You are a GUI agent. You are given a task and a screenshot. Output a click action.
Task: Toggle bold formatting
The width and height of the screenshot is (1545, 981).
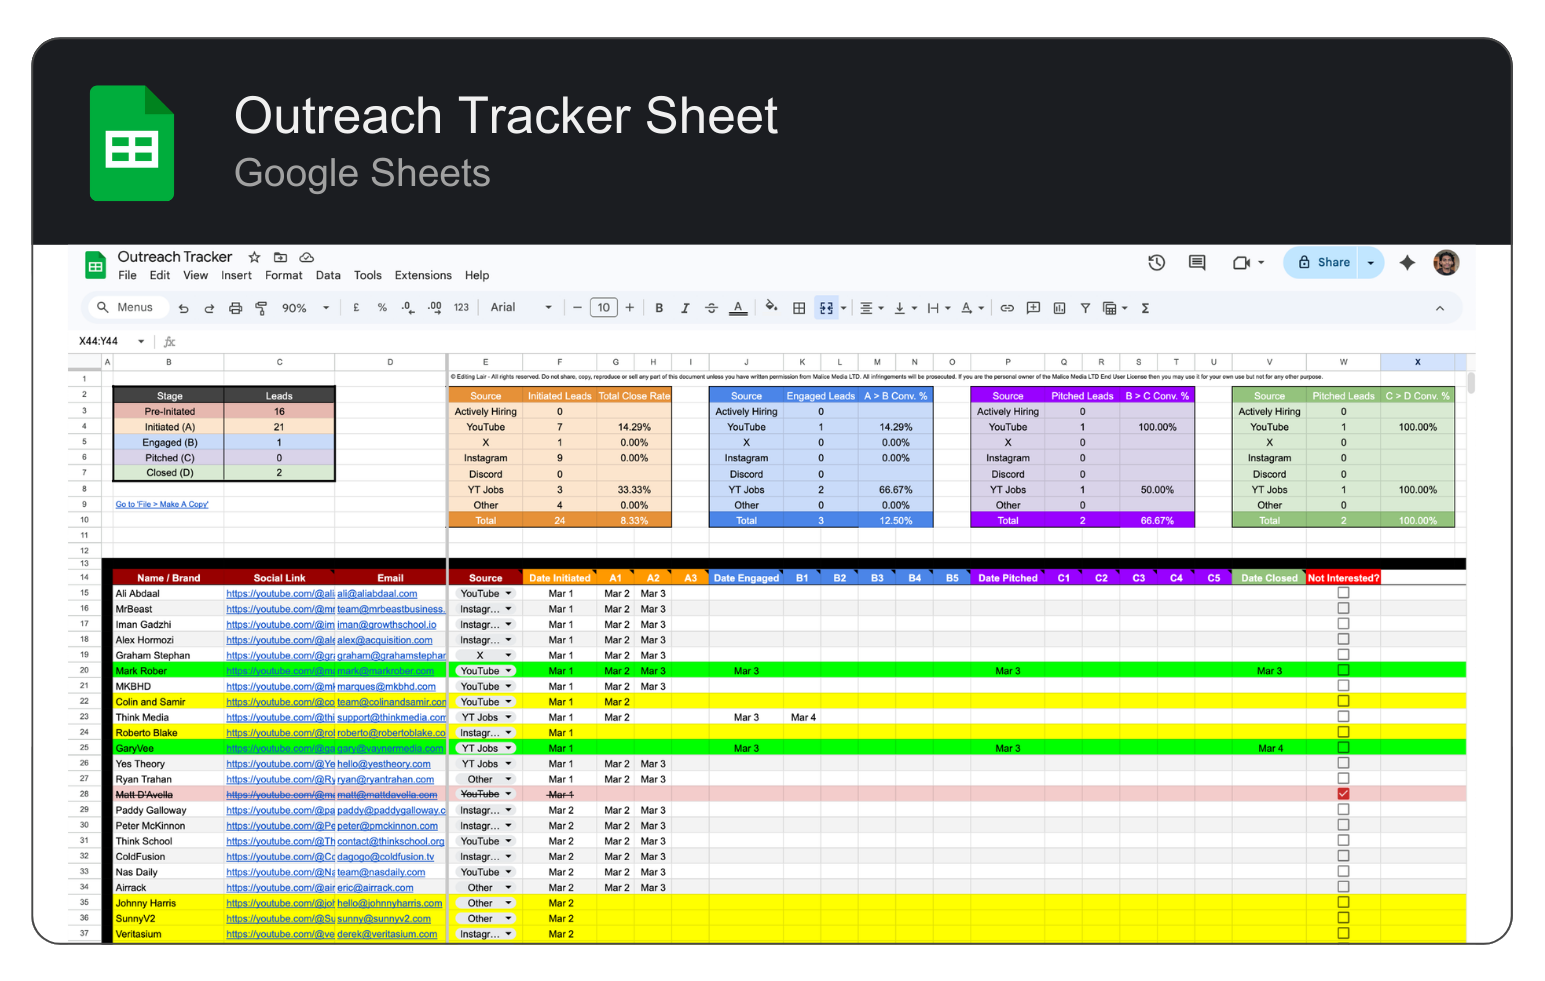[659, 308]
